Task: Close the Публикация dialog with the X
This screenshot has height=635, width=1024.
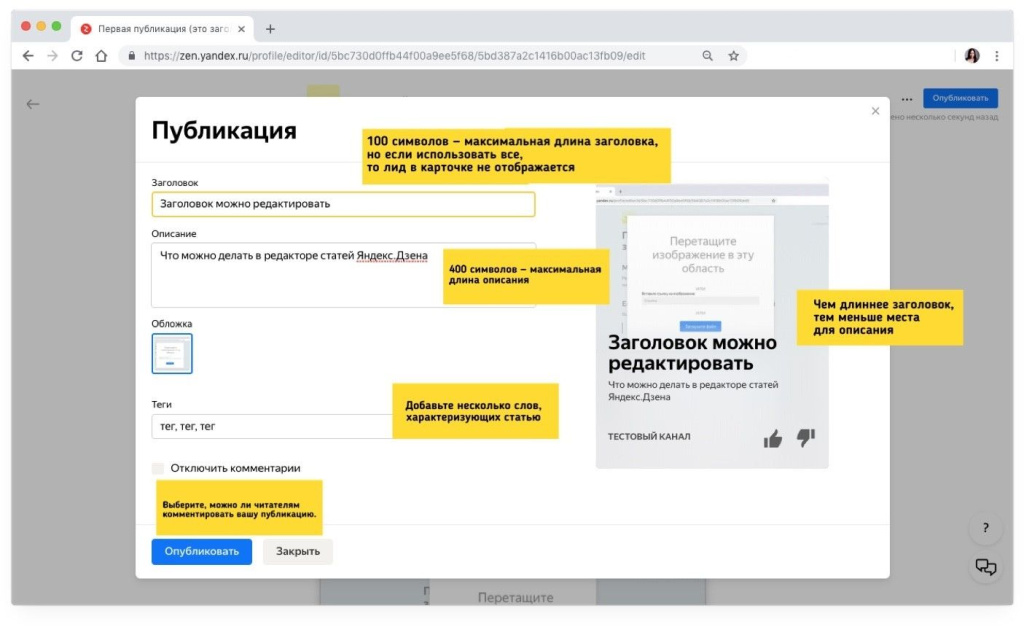Action: click(875, 111)
